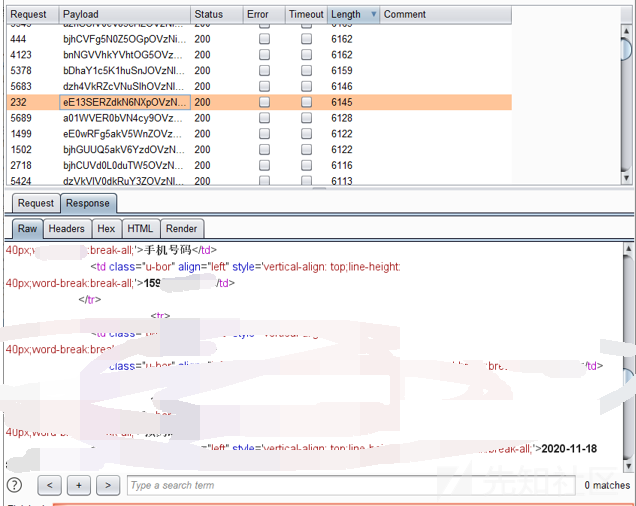Go to previous search match button
The image size is (636, 506).
tap(49, 485)
